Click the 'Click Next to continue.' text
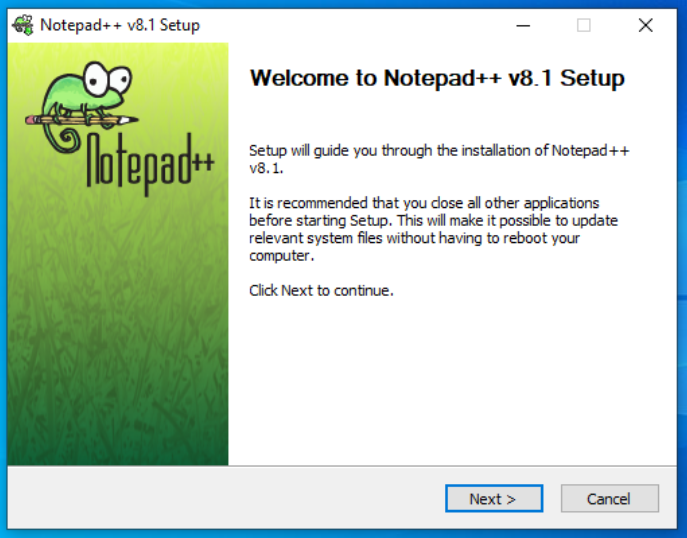The image size is (687, 538). (321, 290)
